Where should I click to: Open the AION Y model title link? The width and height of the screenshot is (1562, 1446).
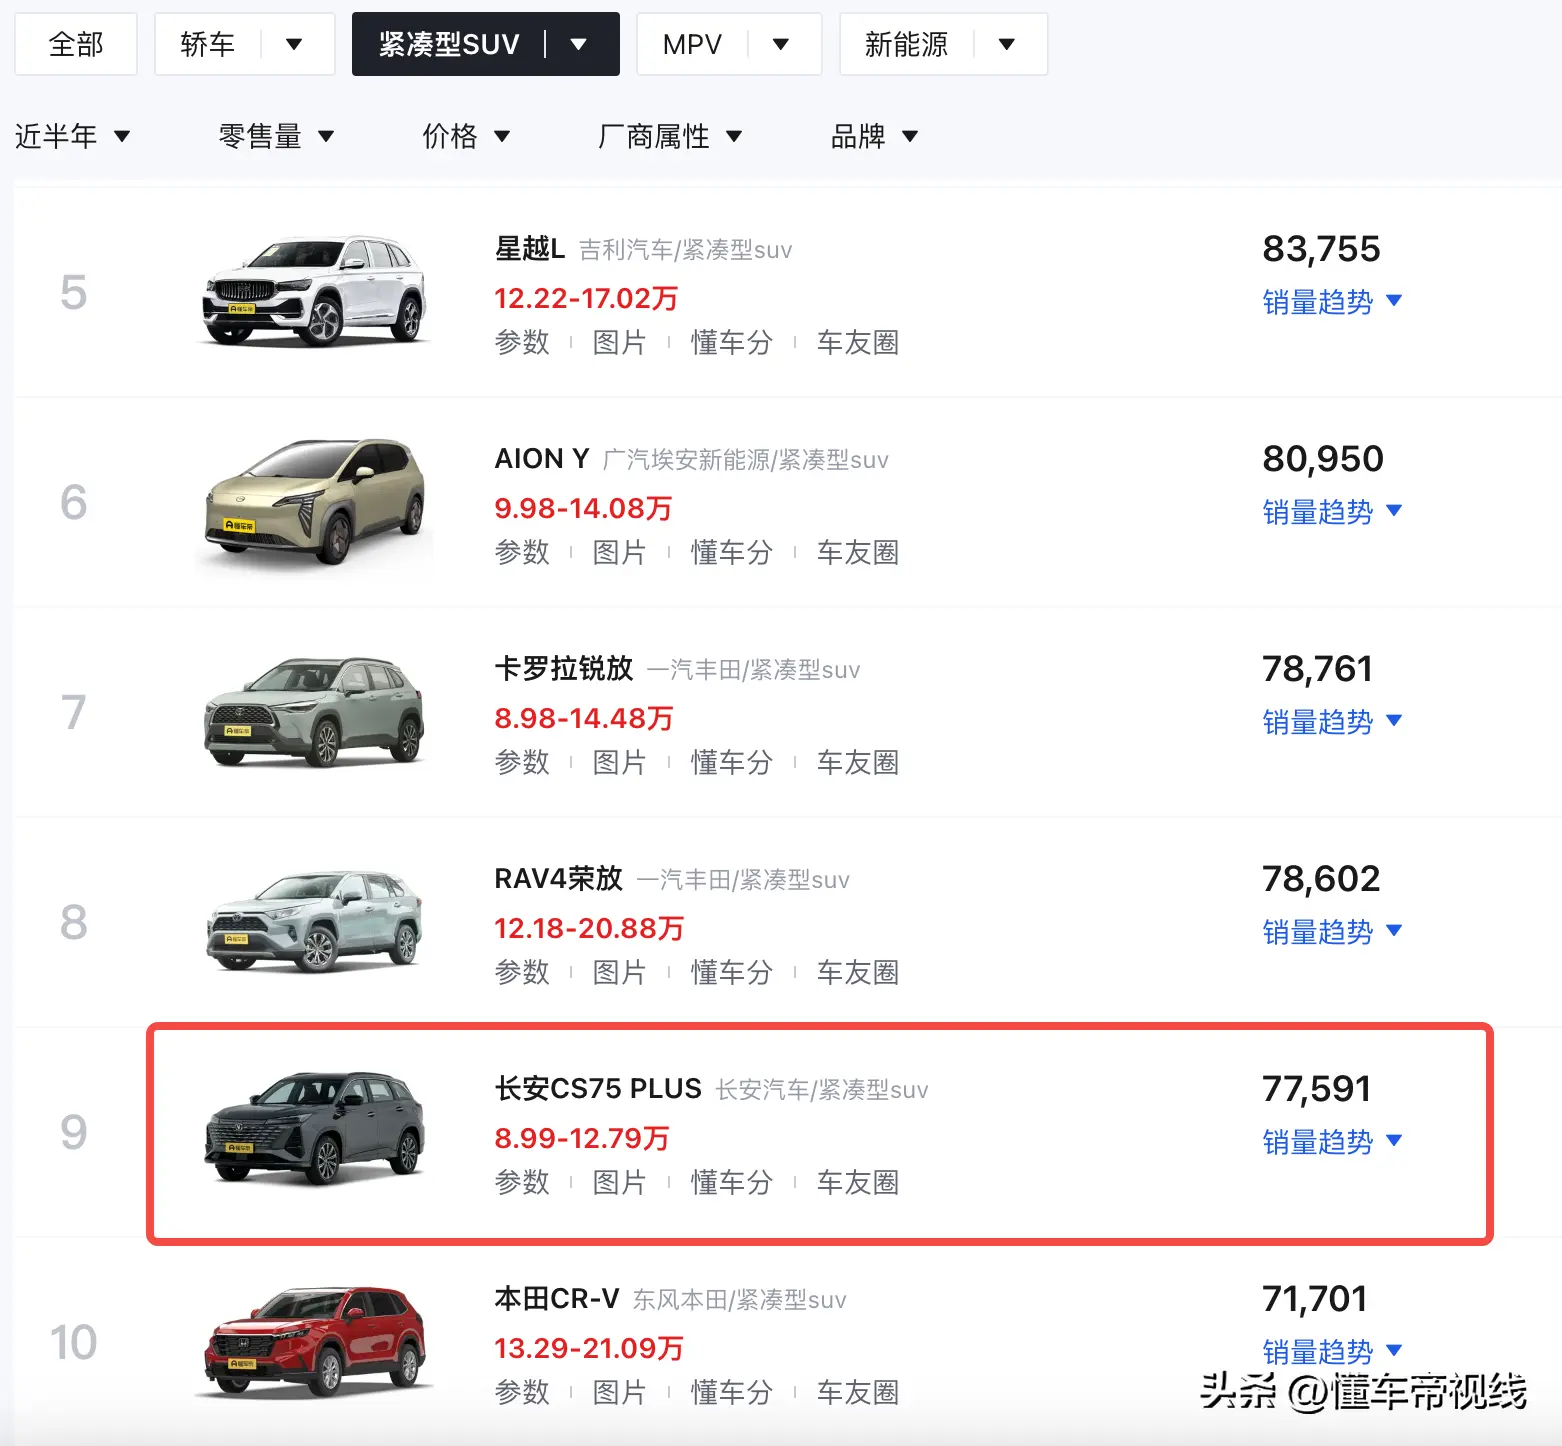point(542,458)
